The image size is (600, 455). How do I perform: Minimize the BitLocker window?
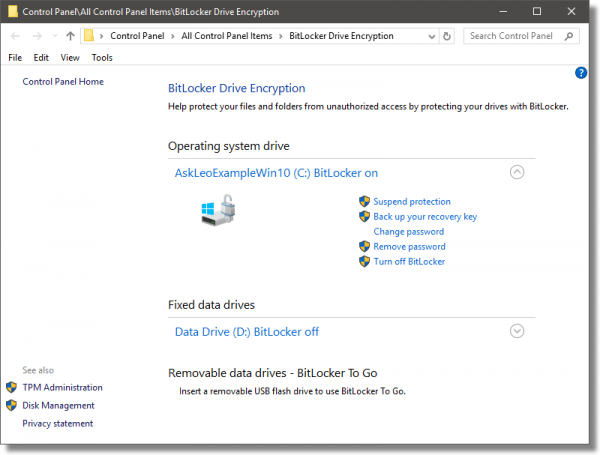pos(503,11)
